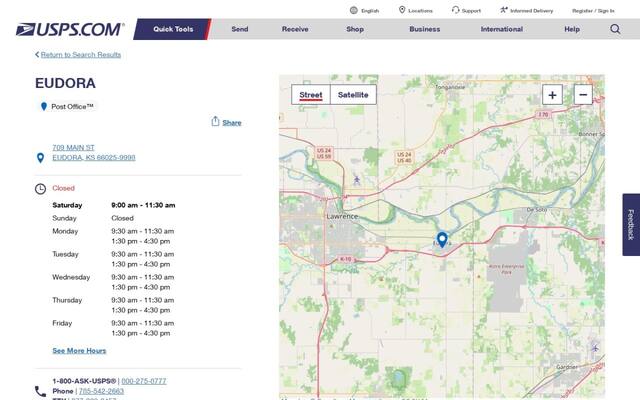The image size is (640, 400).
Task: Click the 1-800-ASK-USPS text
Action: pyautogui.click(x=84, y=381)
